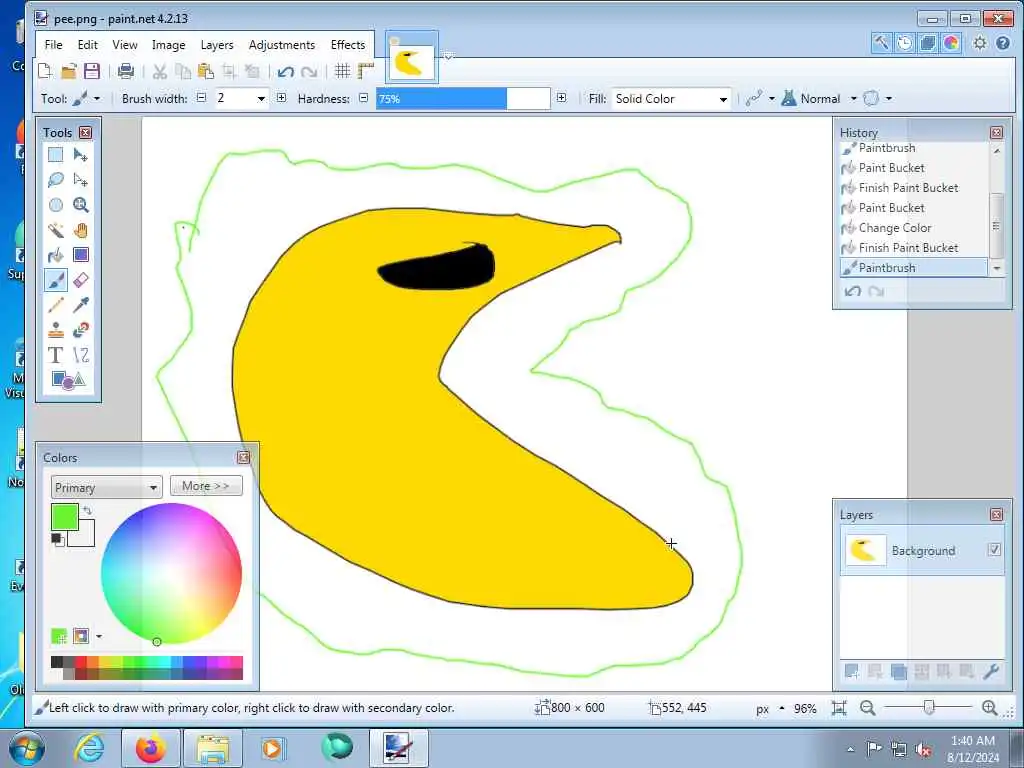Open the Image menu

pyautogui.click(x=168, y=44)
